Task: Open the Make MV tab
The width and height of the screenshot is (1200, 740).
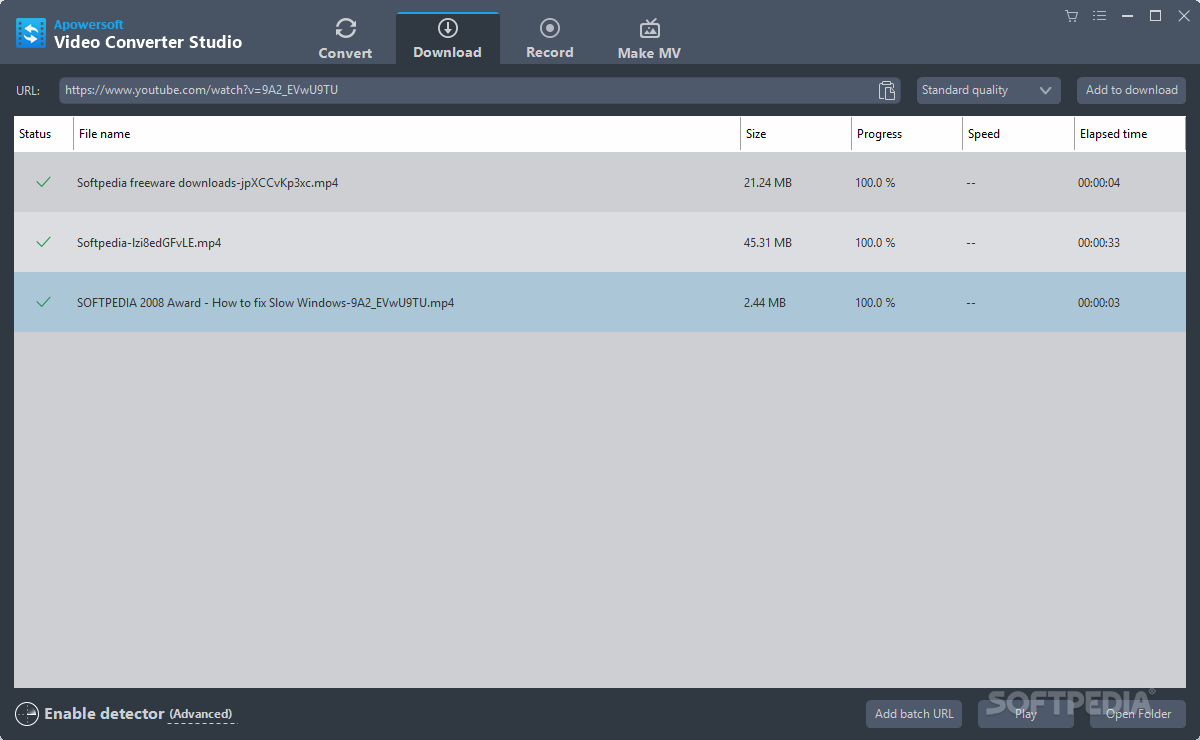Action: (649, 39)
